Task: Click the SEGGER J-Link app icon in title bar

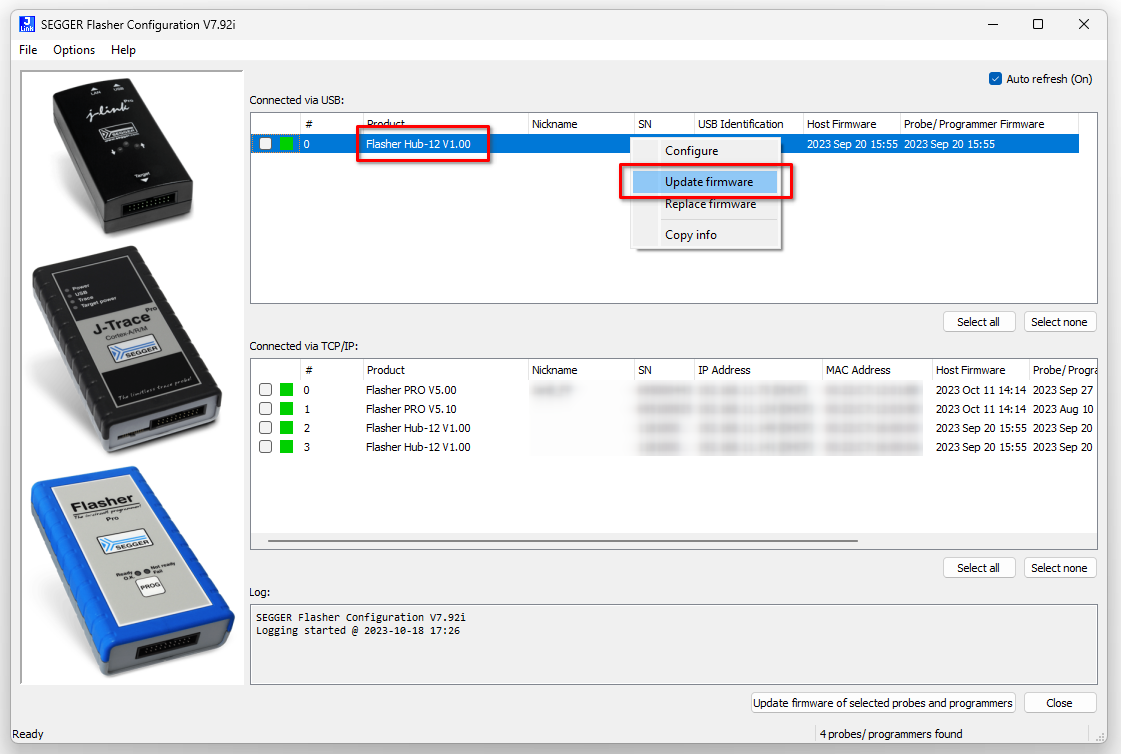Action: pos(27,23)
